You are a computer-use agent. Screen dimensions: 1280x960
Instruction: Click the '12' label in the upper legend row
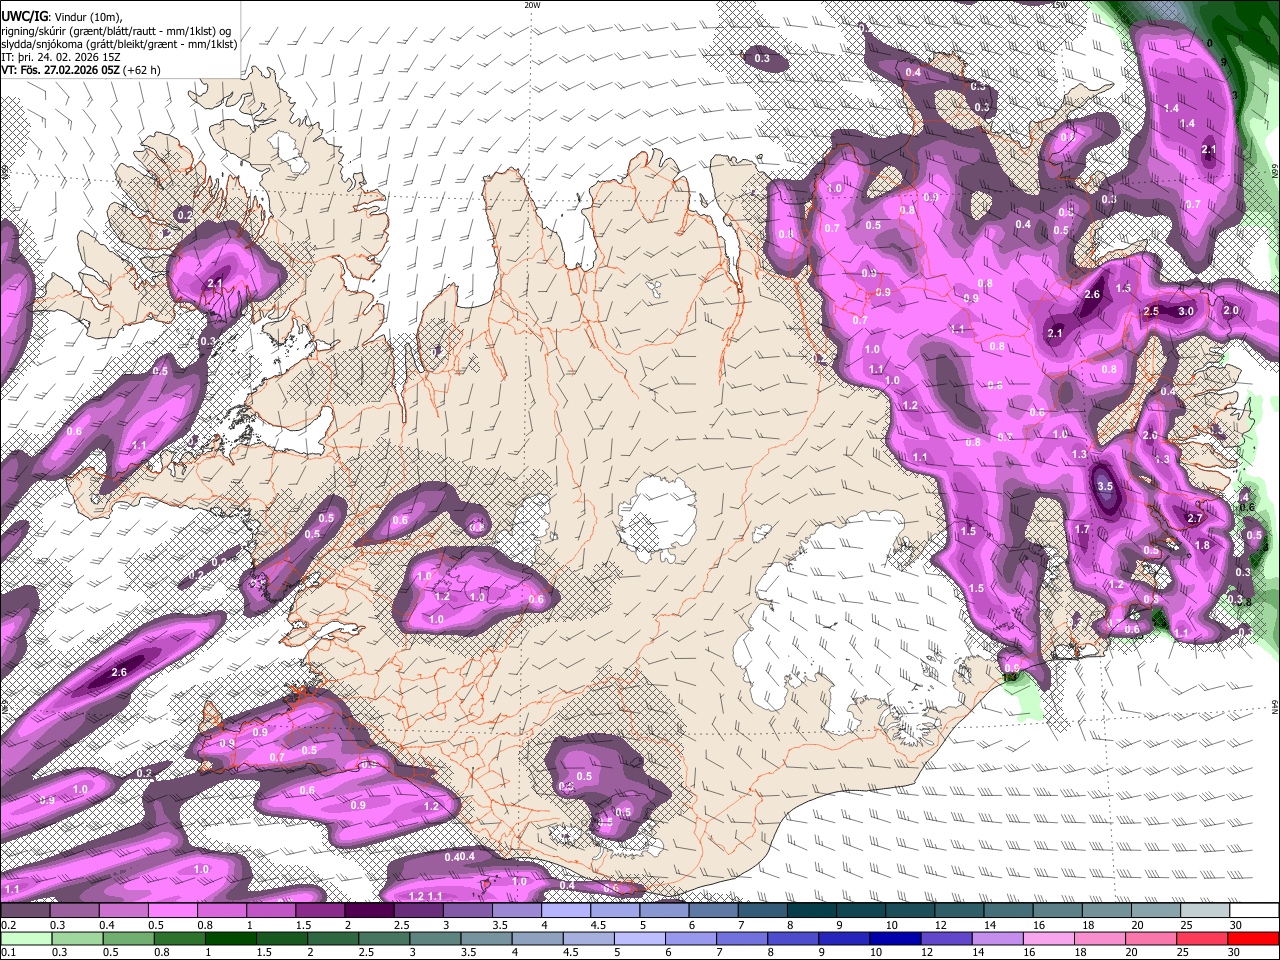coord(942,925)
